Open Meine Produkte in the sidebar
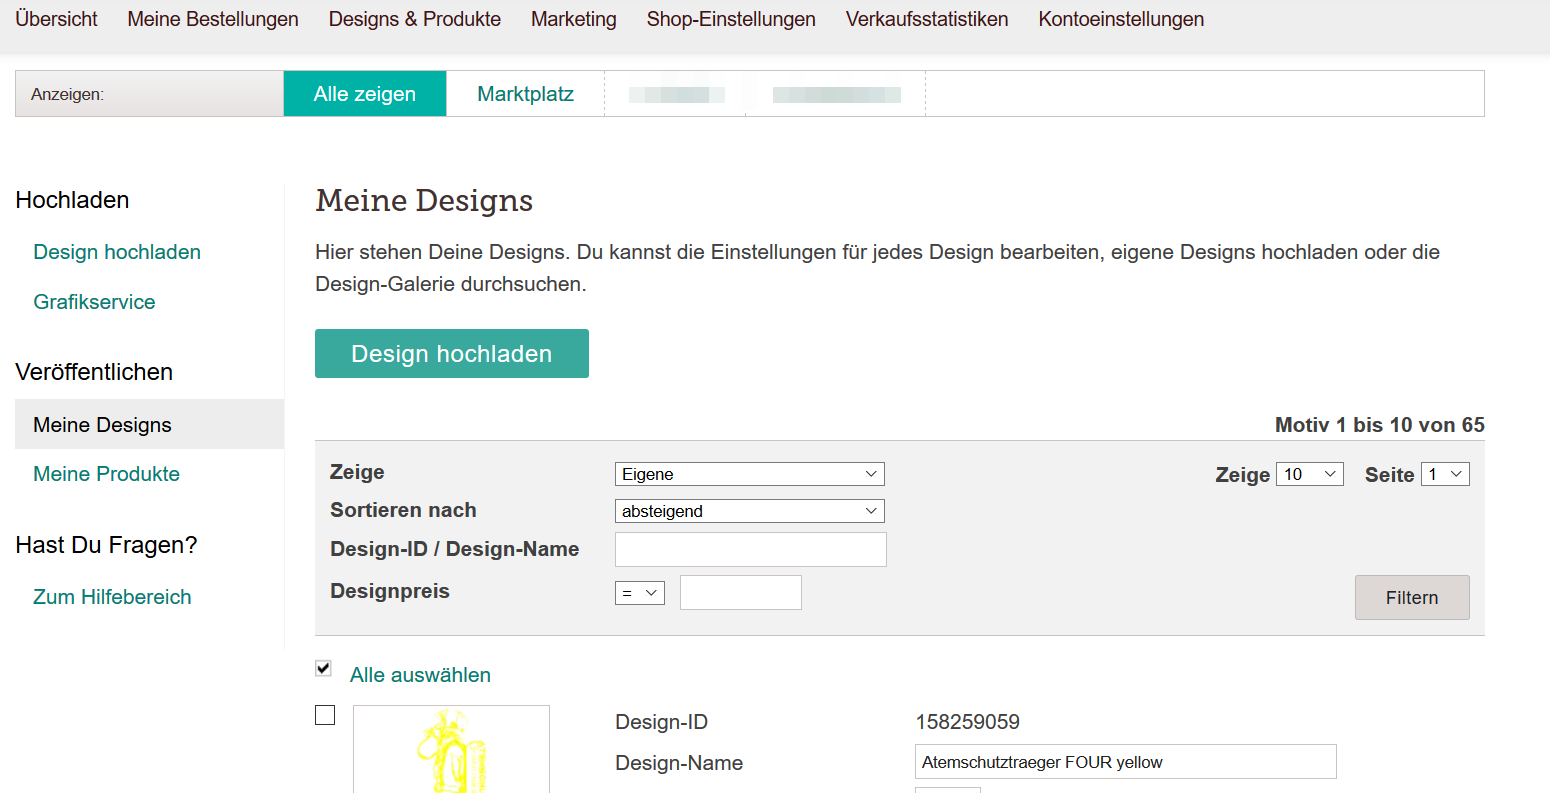 pyautogui.click(x=106, y=474)
